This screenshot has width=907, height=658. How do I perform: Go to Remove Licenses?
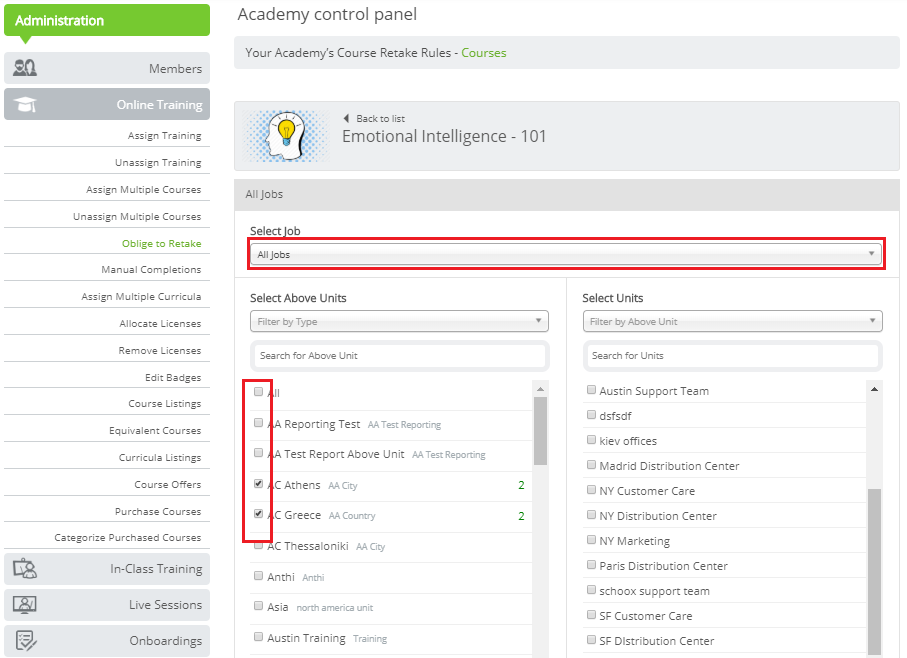coord(160,350)
